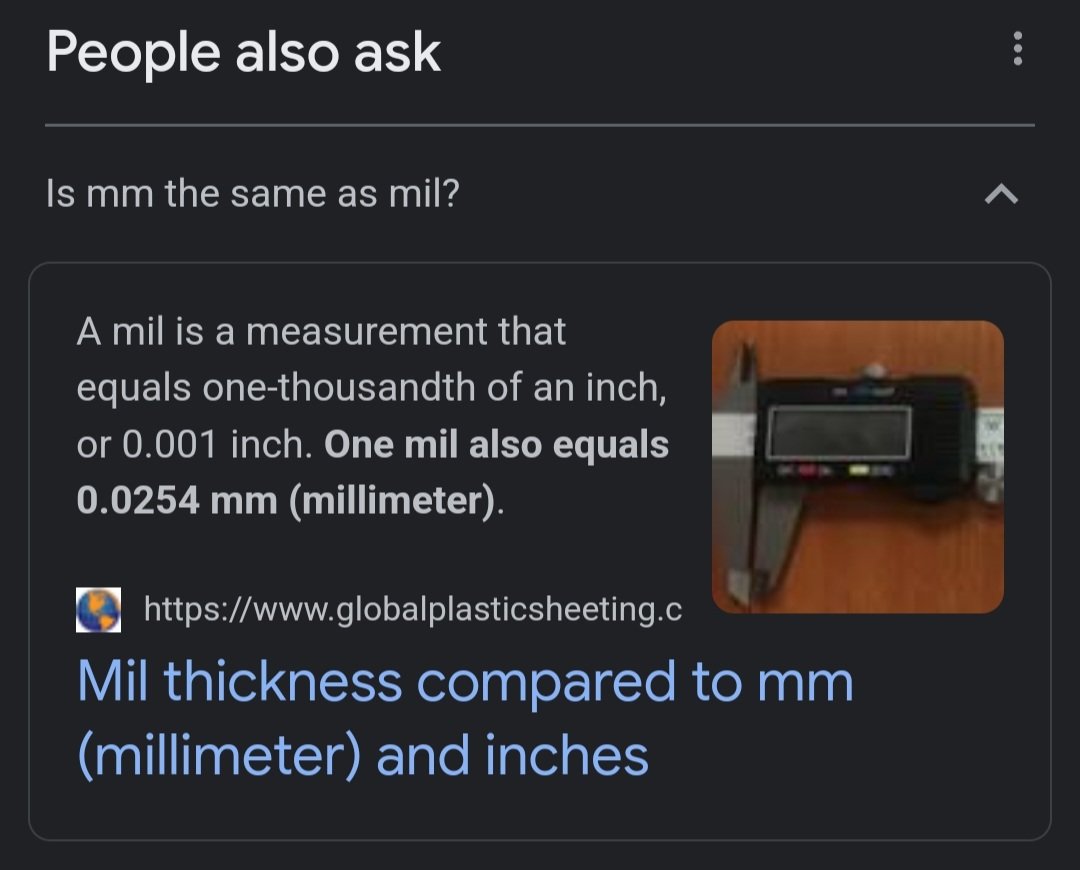Tap the horizontal divider under People also ask
This screenshot has width=1080, height=870.
pyautogui.click(x=540, y=125)
